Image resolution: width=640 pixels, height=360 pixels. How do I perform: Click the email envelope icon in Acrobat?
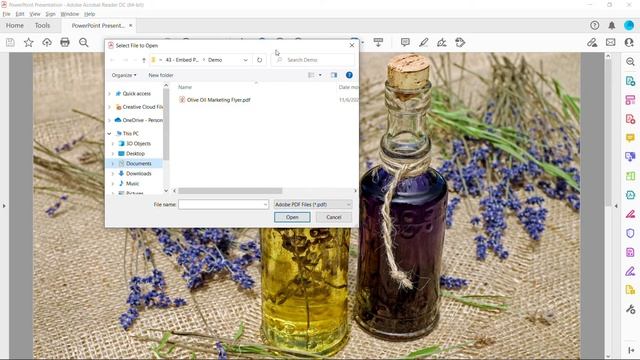click(x=611, y=42)
